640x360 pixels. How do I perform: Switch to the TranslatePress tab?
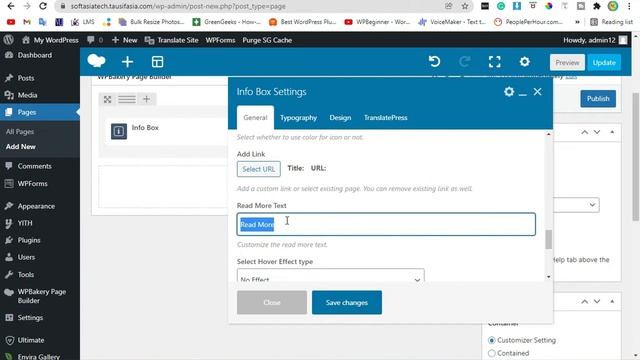click(x=385, y=118)
